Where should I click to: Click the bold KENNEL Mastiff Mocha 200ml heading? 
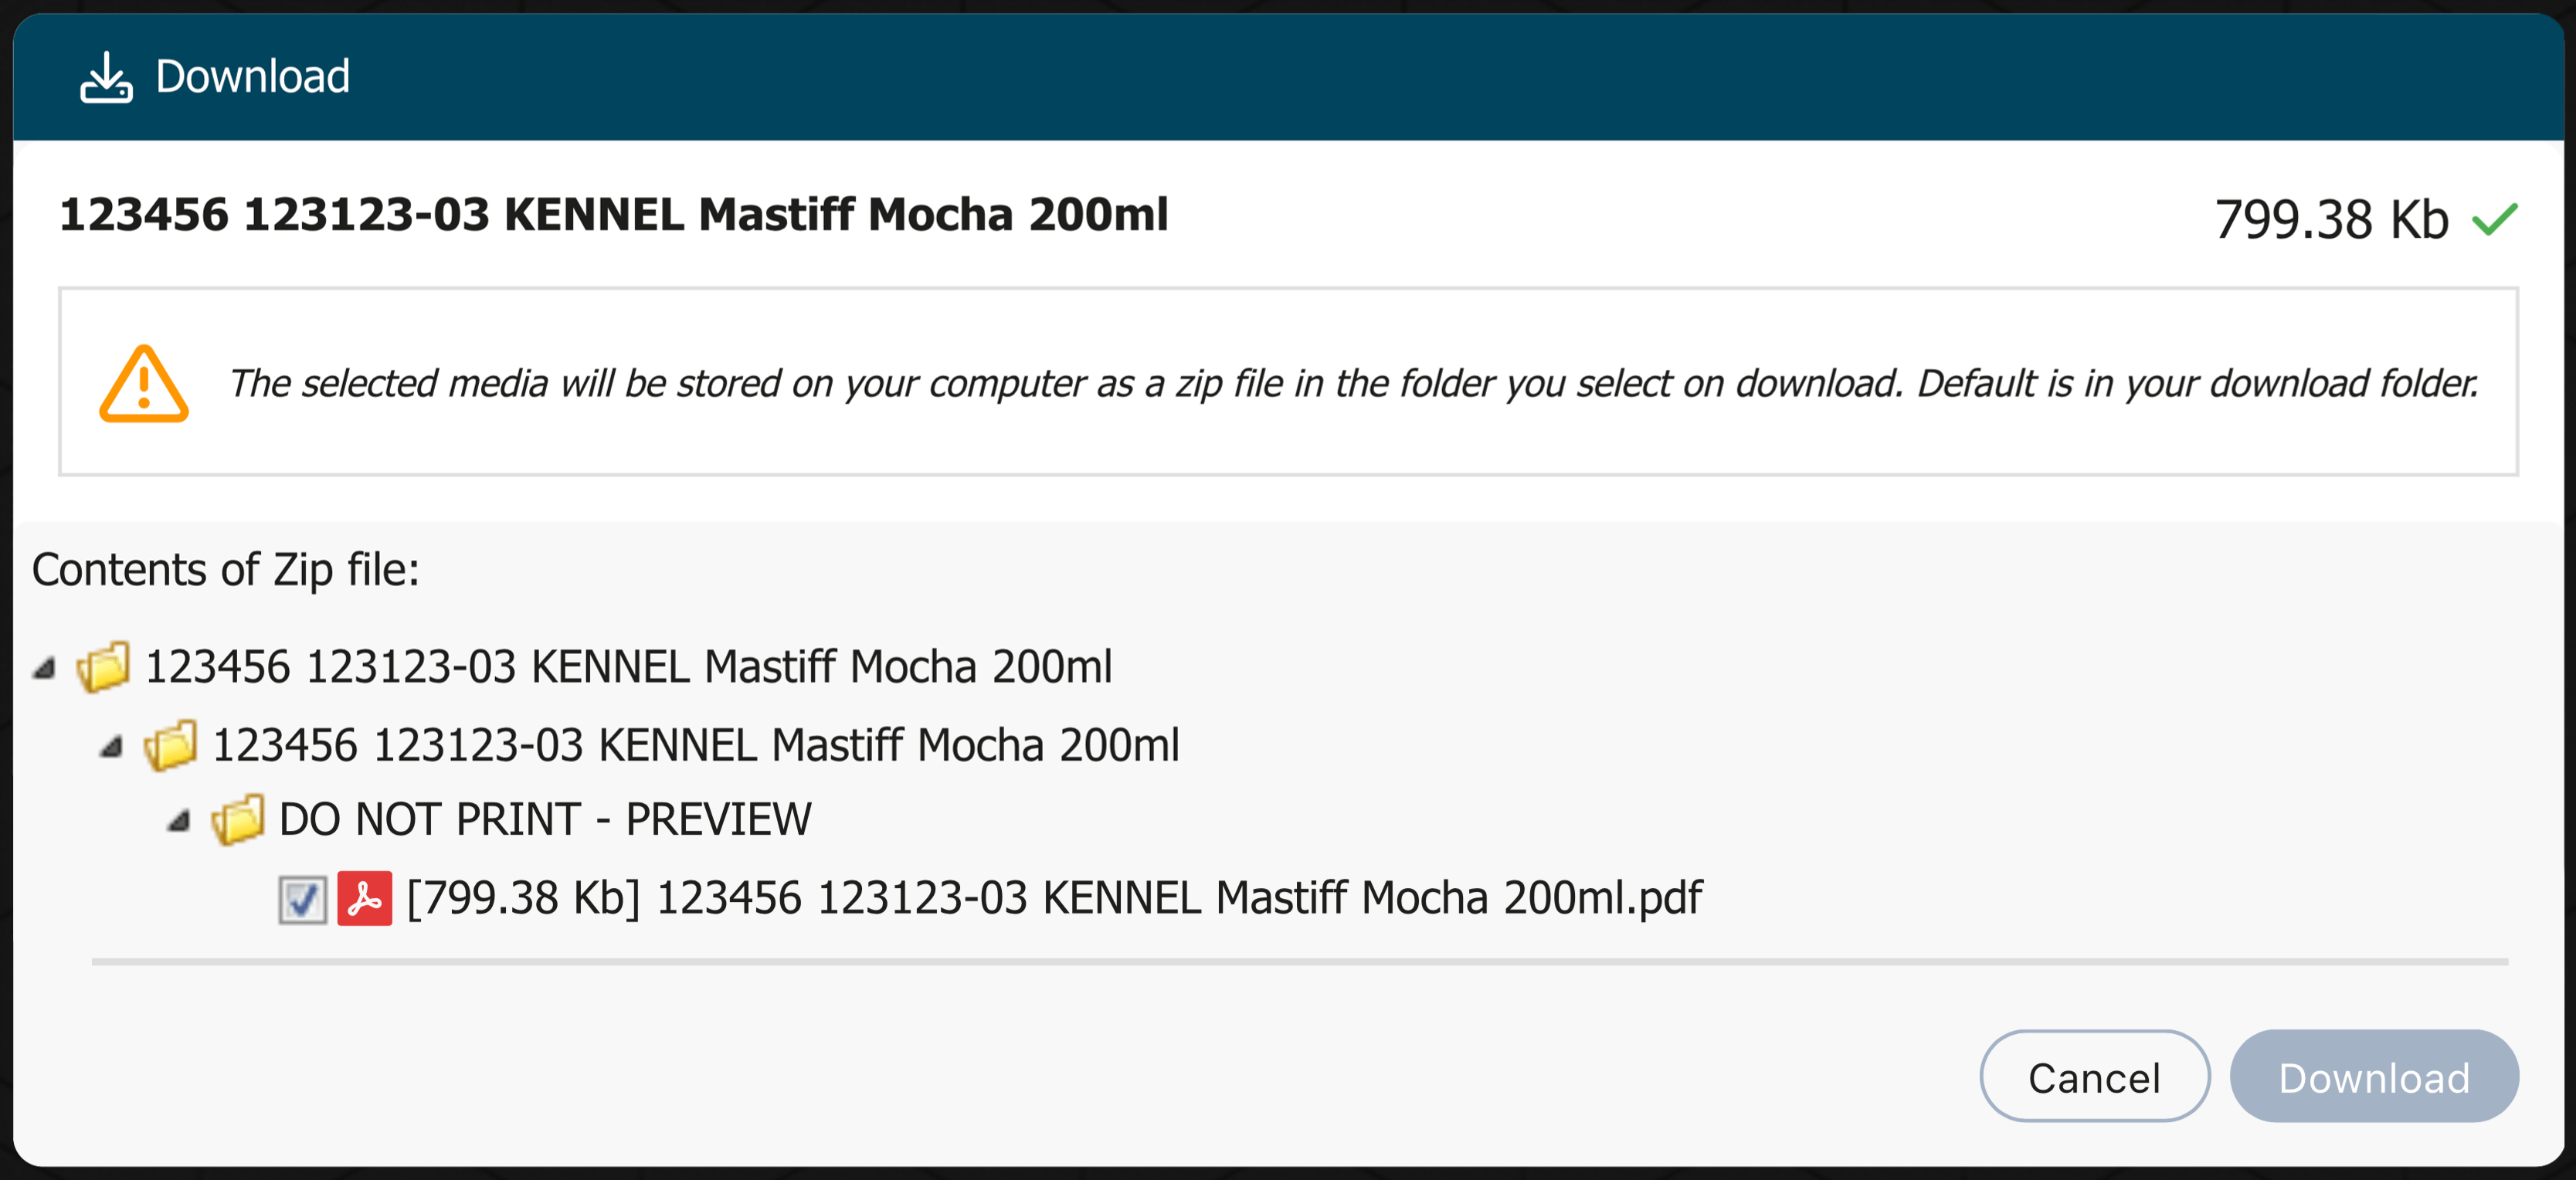[x=613, y=215]
